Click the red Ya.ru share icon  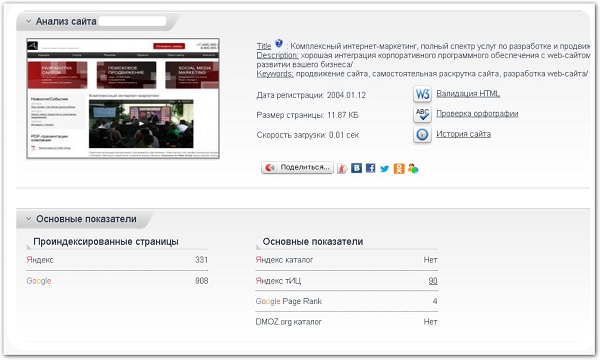pyautogui.click(x=342, y=168)
